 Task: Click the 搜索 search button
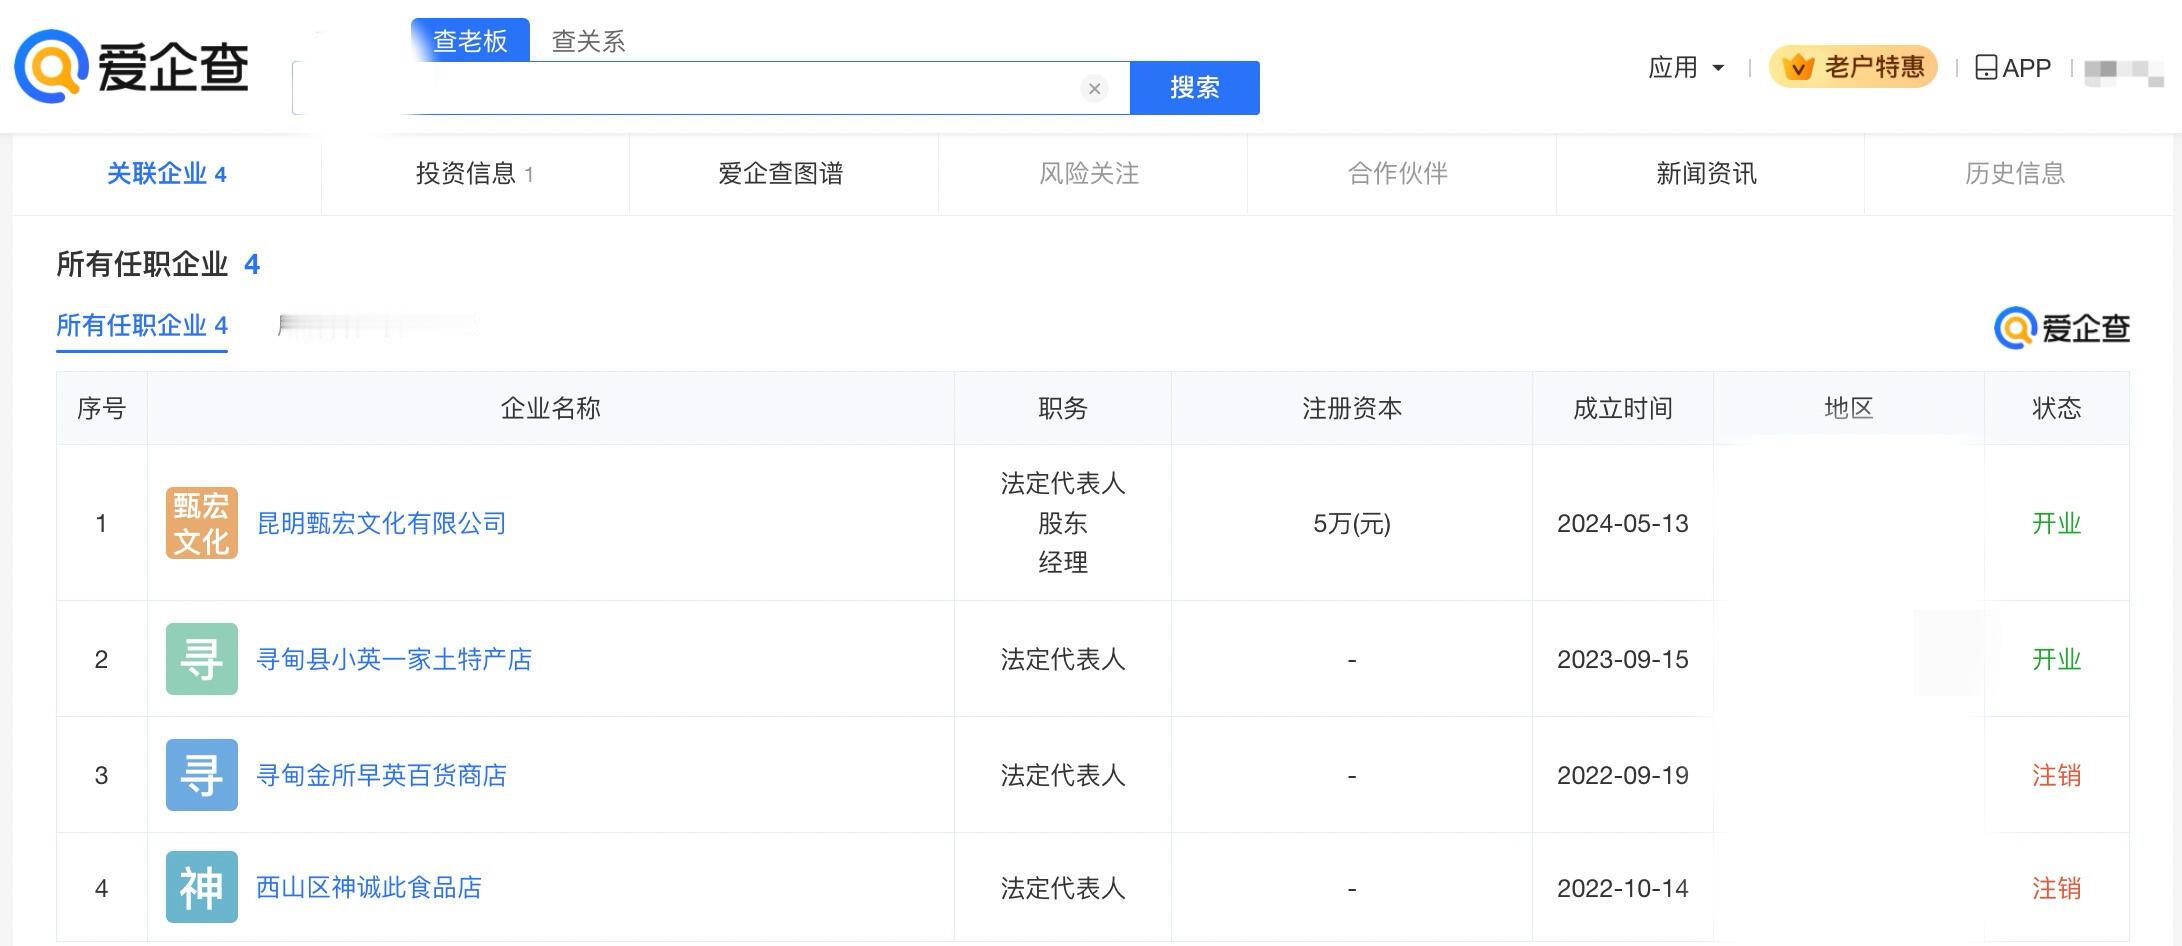1195,88
